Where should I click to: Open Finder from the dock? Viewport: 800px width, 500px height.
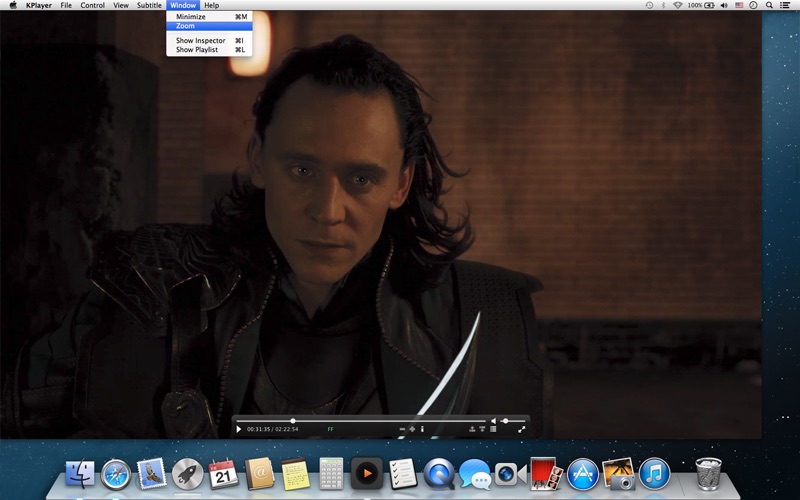pos(80,473)
